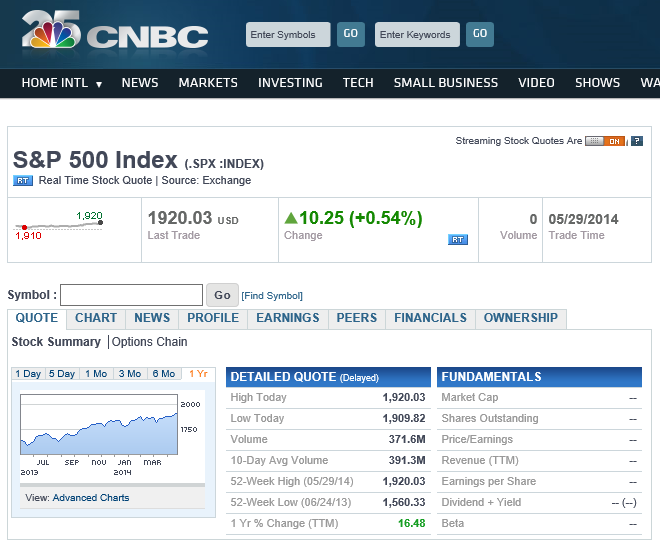660x548 pixels.
Task: Click the Low Today value 1,909.82
Action: coord(404,418)
